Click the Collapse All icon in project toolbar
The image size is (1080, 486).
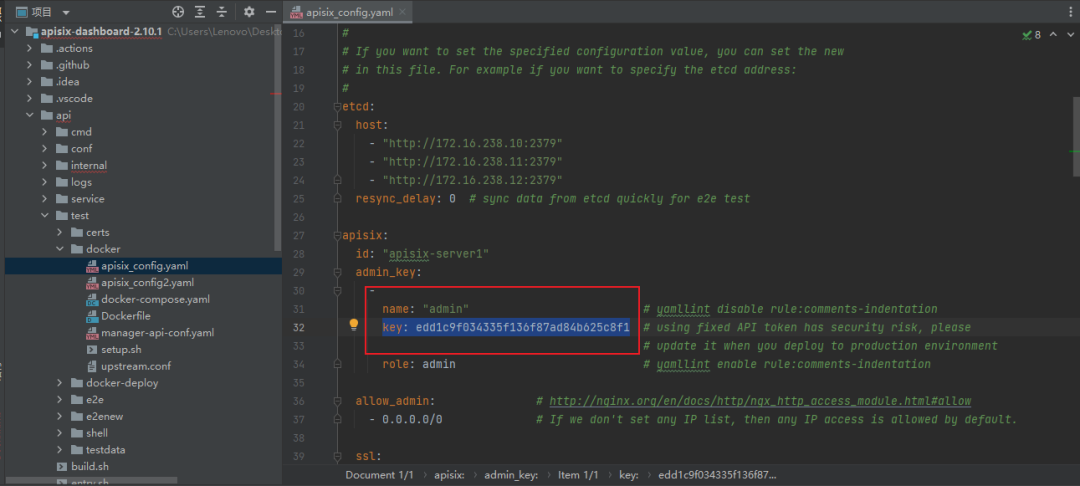tap(221, 12)
